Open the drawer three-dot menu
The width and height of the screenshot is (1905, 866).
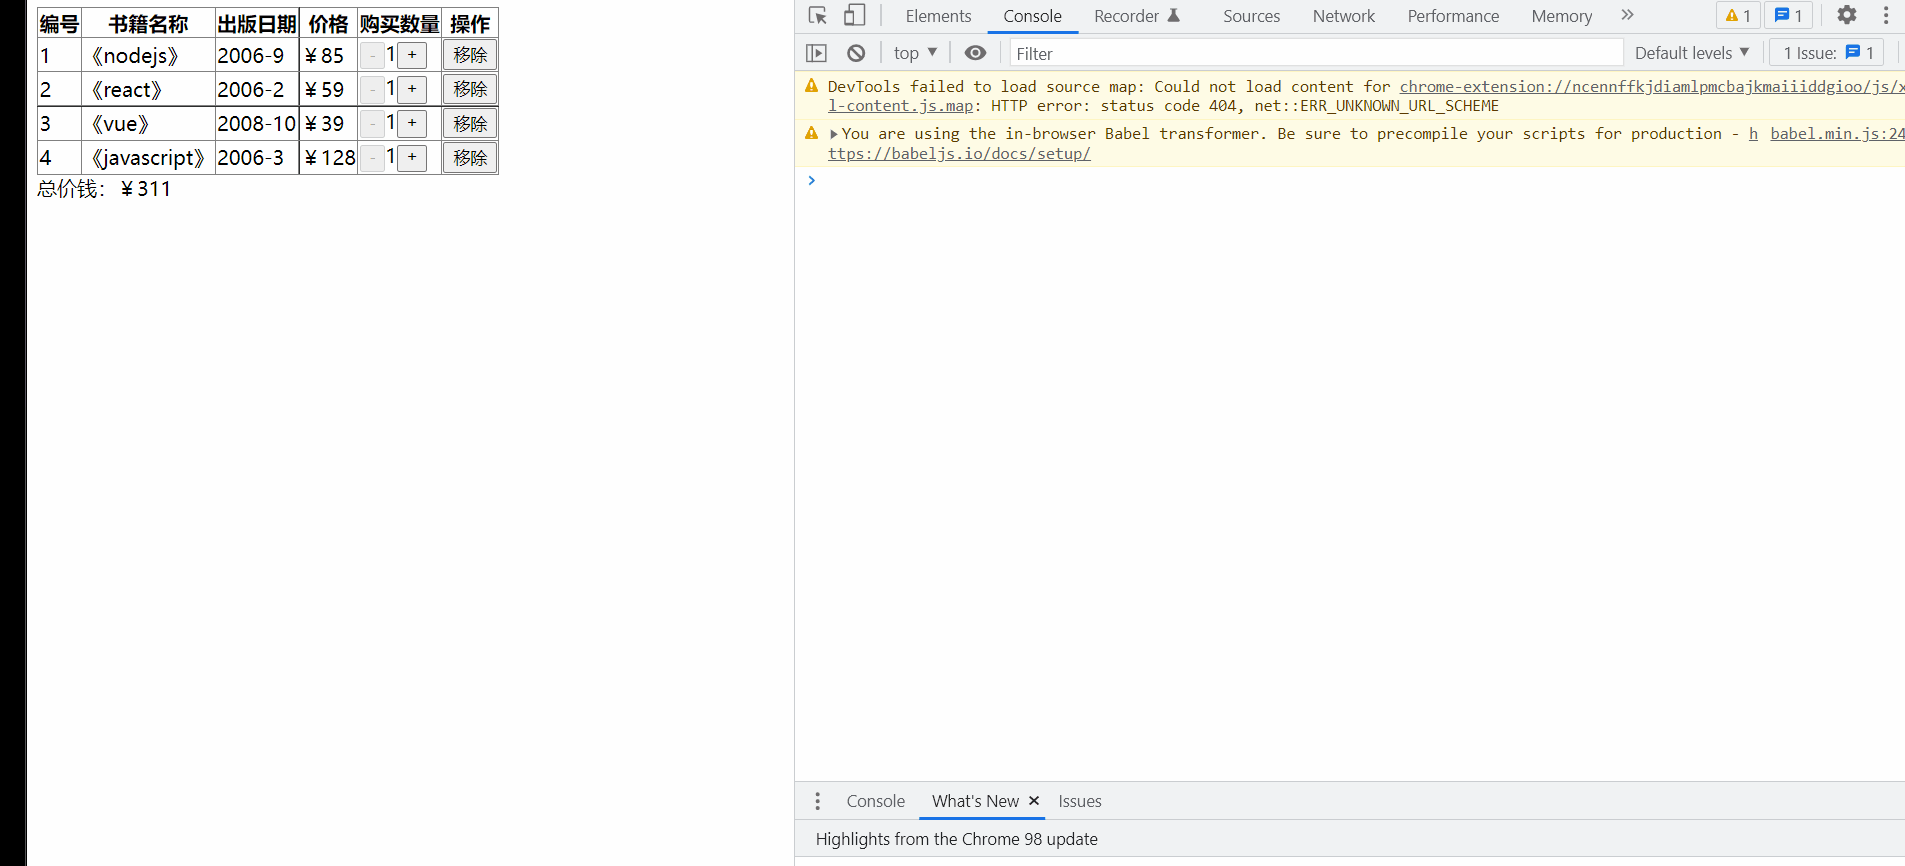pos(818,801)
